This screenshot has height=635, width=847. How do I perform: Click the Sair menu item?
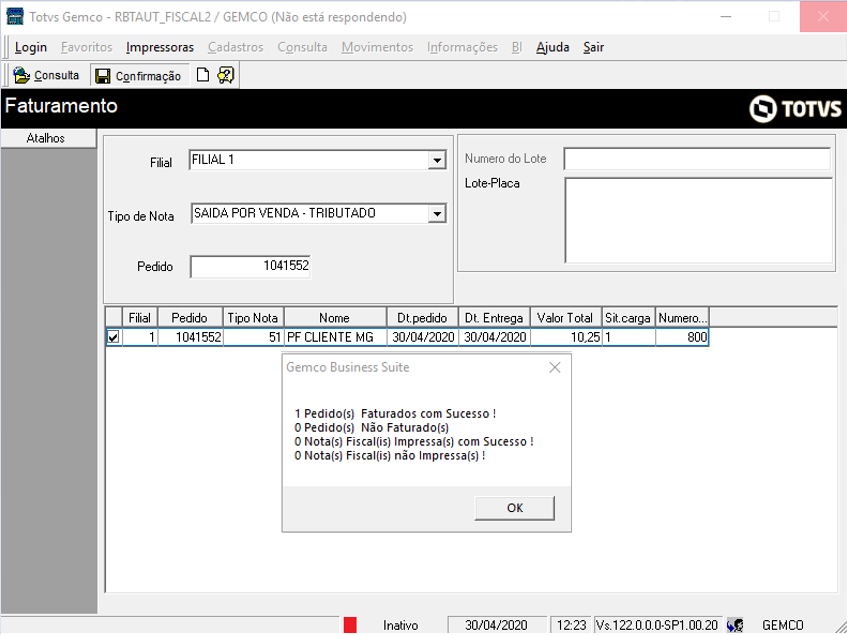pyautogui.click(x=593, y=48)
